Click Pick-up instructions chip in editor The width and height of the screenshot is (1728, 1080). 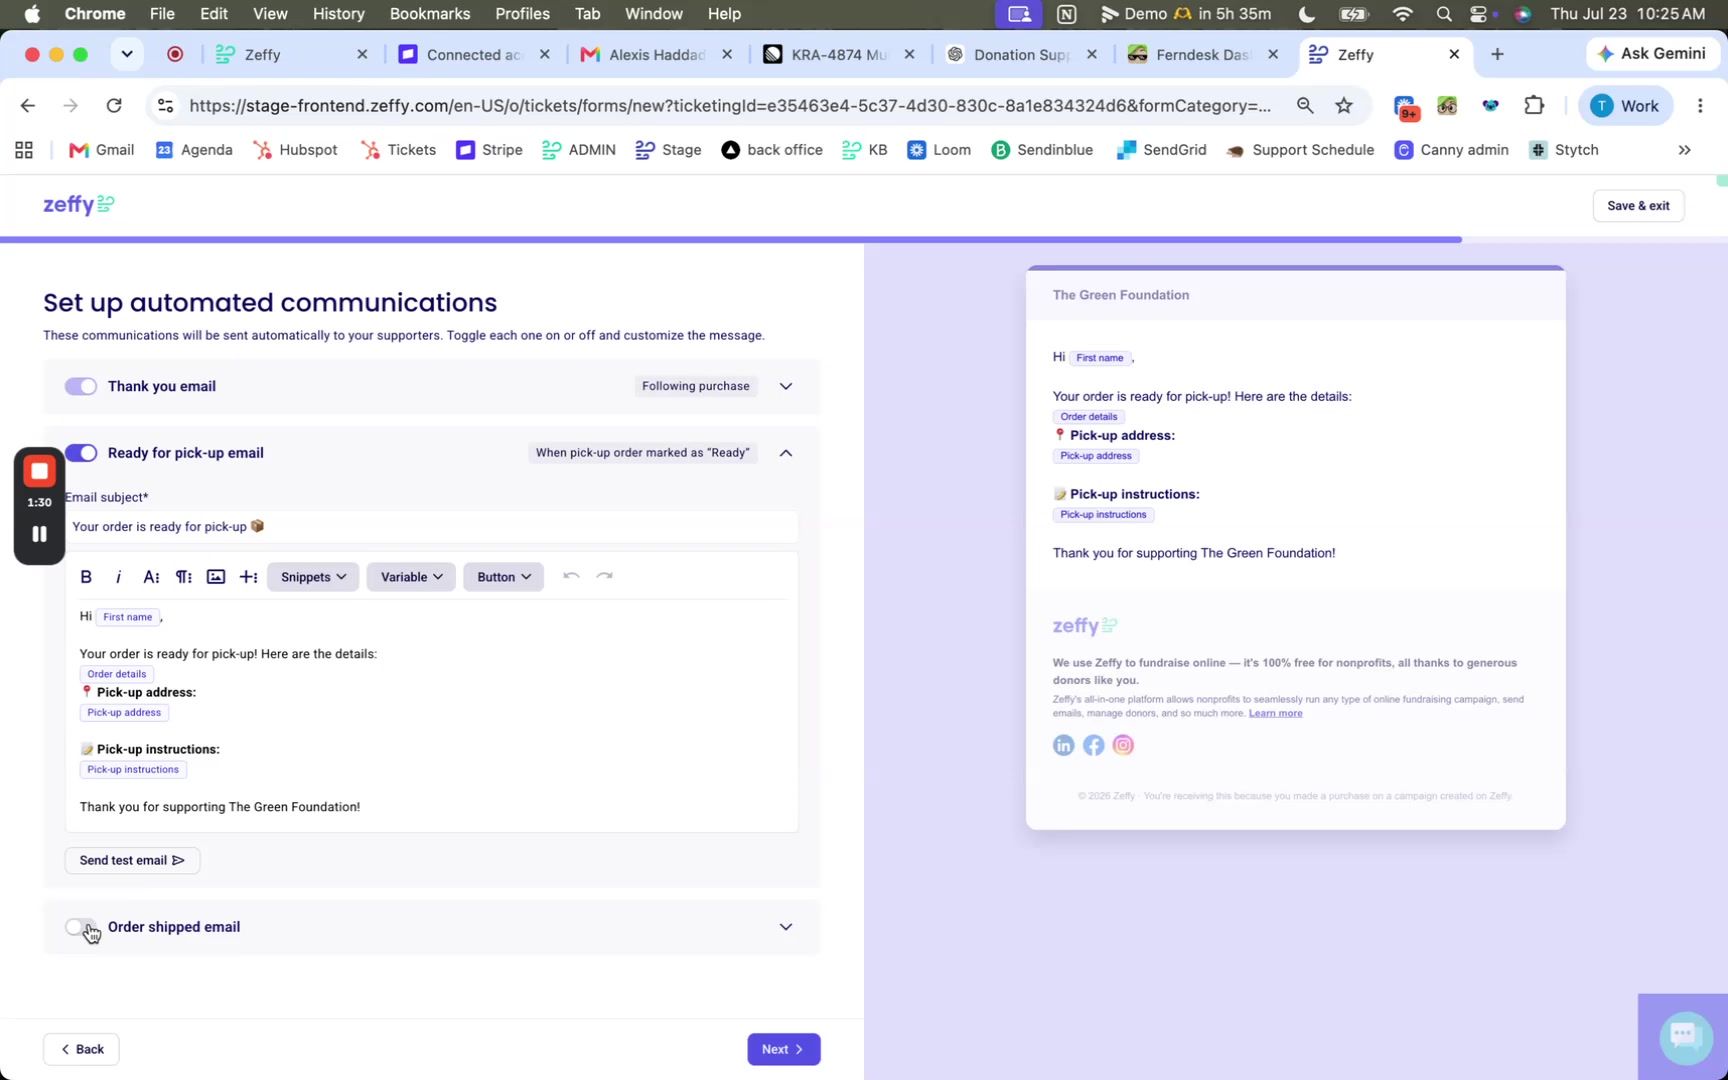coord(133,770)
